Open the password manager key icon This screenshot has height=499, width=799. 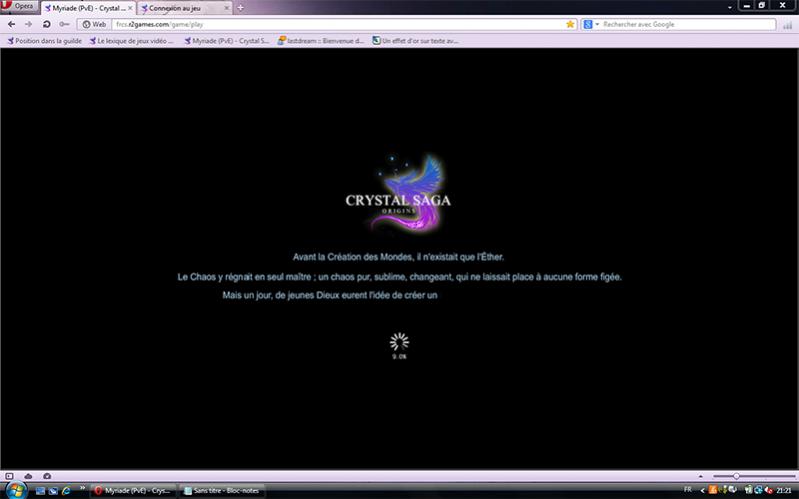64,24
